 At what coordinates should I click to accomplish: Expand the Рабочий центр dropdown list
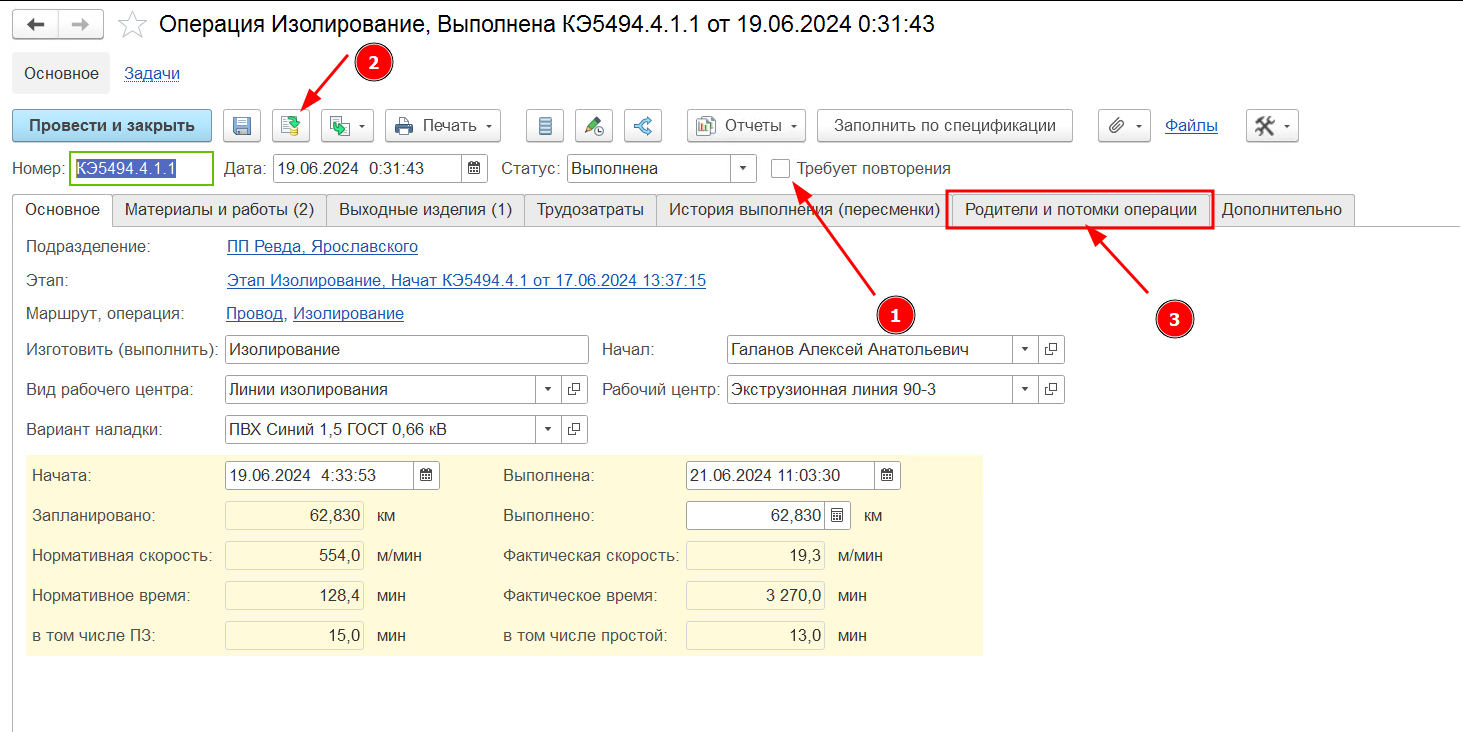pos(1026,389)
